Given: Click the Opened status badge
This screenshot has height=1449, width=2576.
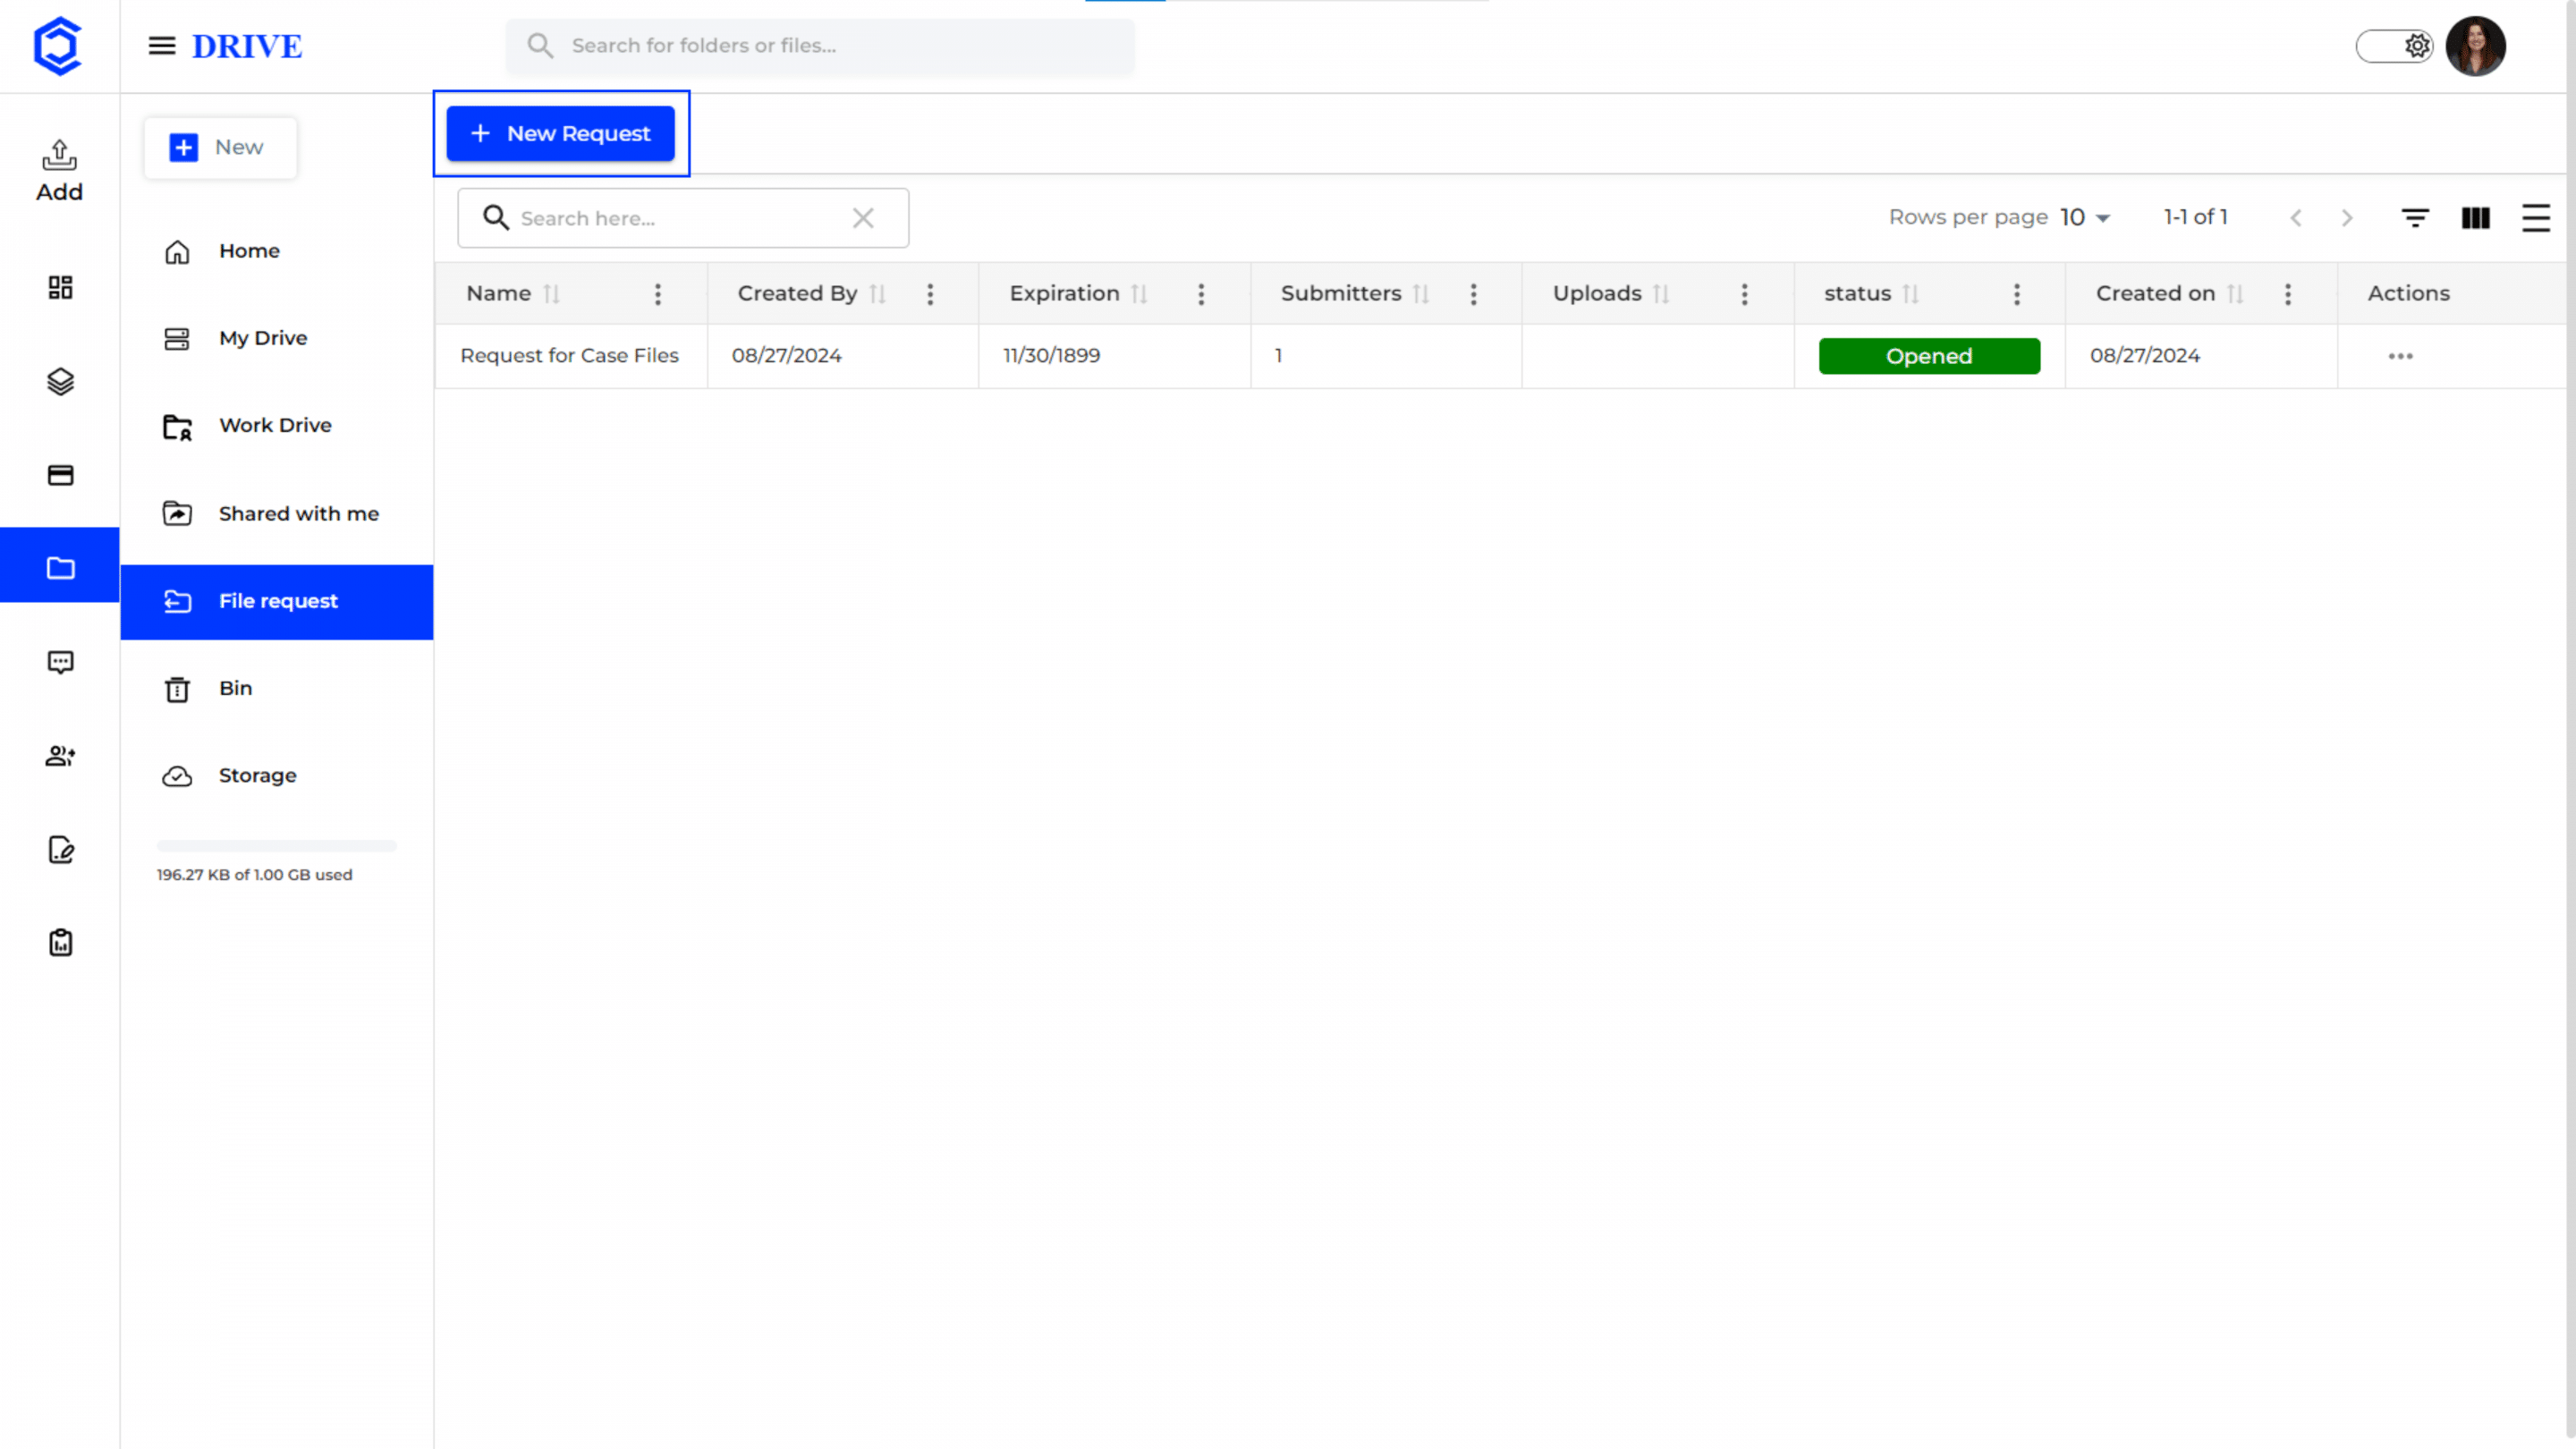Looking at the screenshot, I should (1928, 356).
